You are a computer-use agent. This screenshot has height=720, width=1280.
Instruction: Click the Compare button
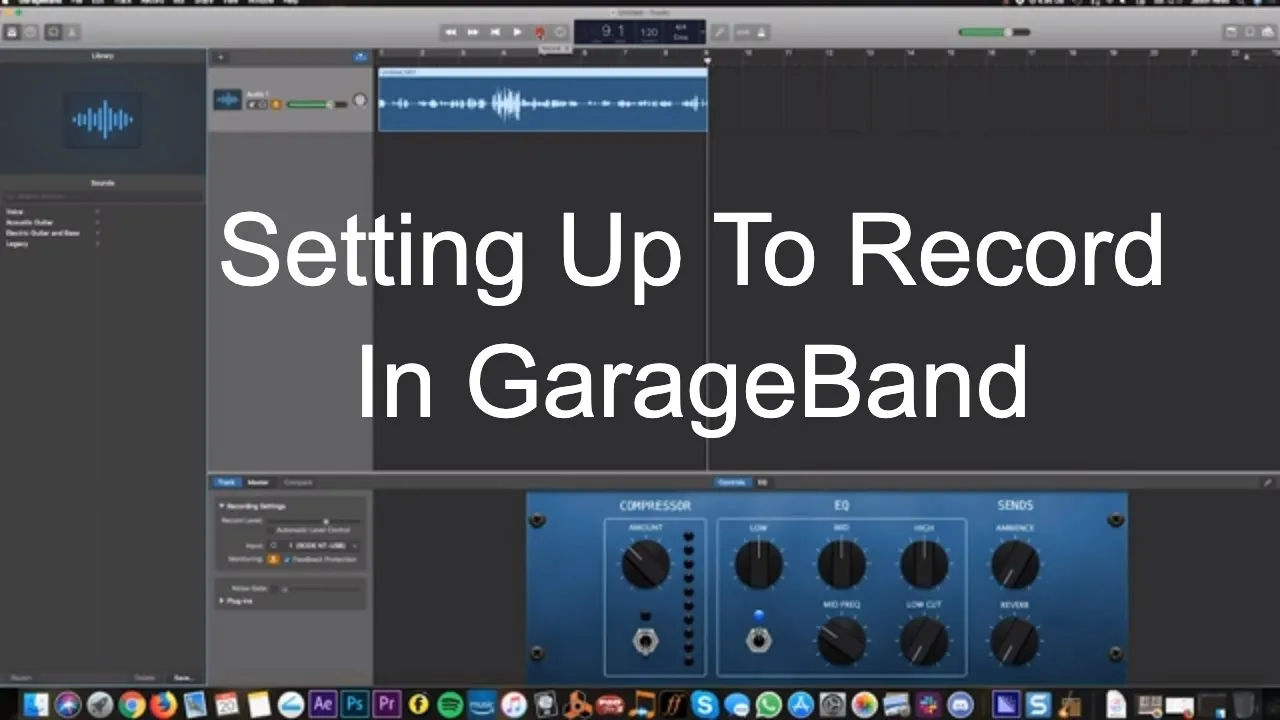click(298, 482)
